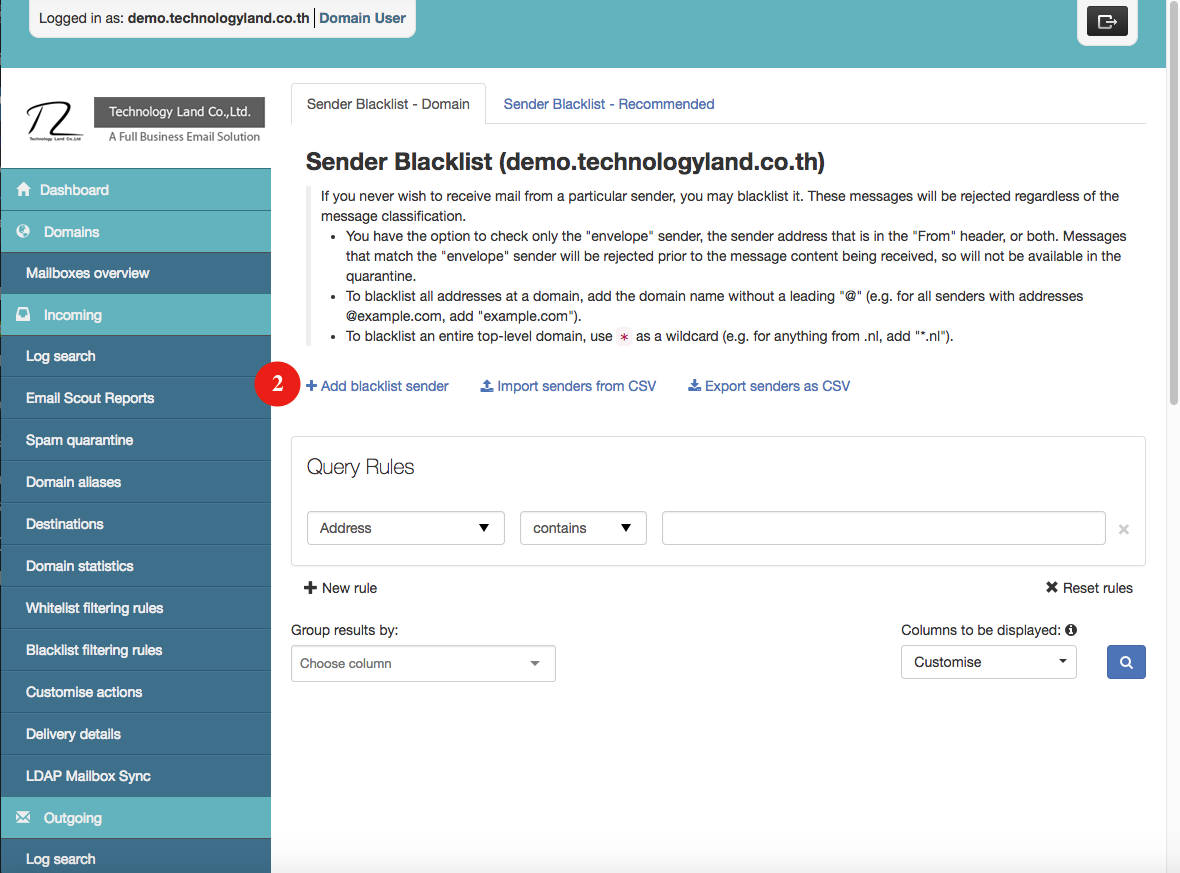This screenshot has width=1180, height=873.
Task: Run the search using the magnifying glass button
Action: [x=1126, y=662]
